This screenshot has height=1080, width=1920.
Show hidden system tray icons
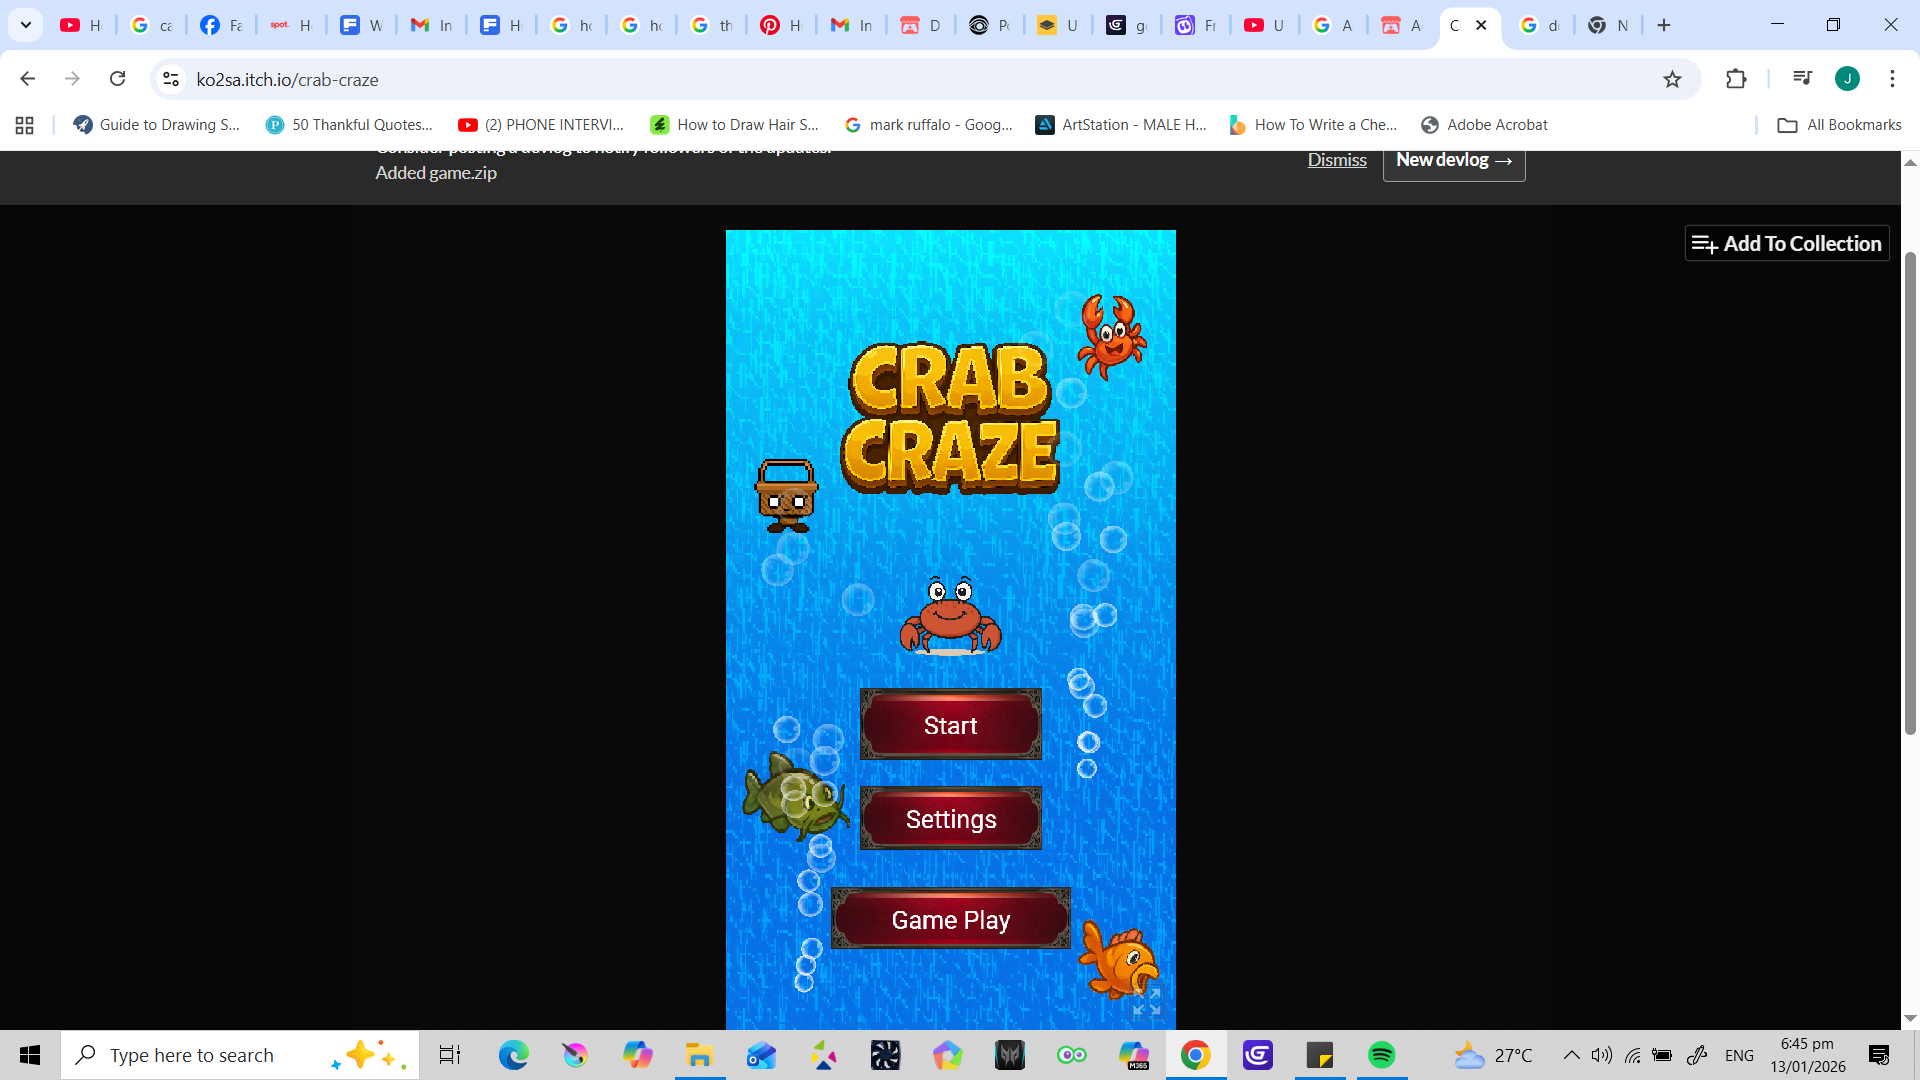(x=1570, y=1054)
